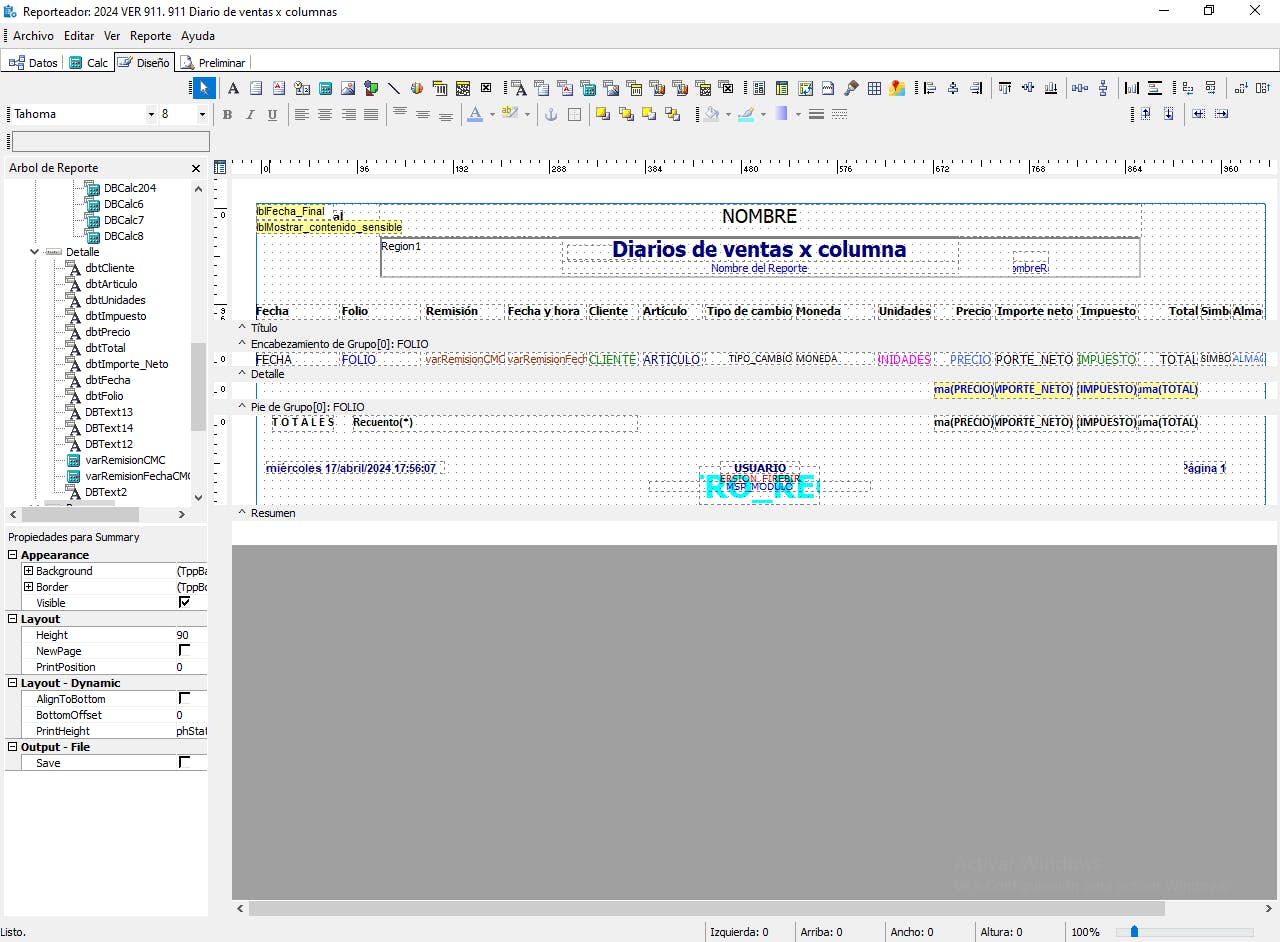Expand the Background property node
Image resolution: width=1280 pixels, height=942 pixels.
[x=28, y=571]
